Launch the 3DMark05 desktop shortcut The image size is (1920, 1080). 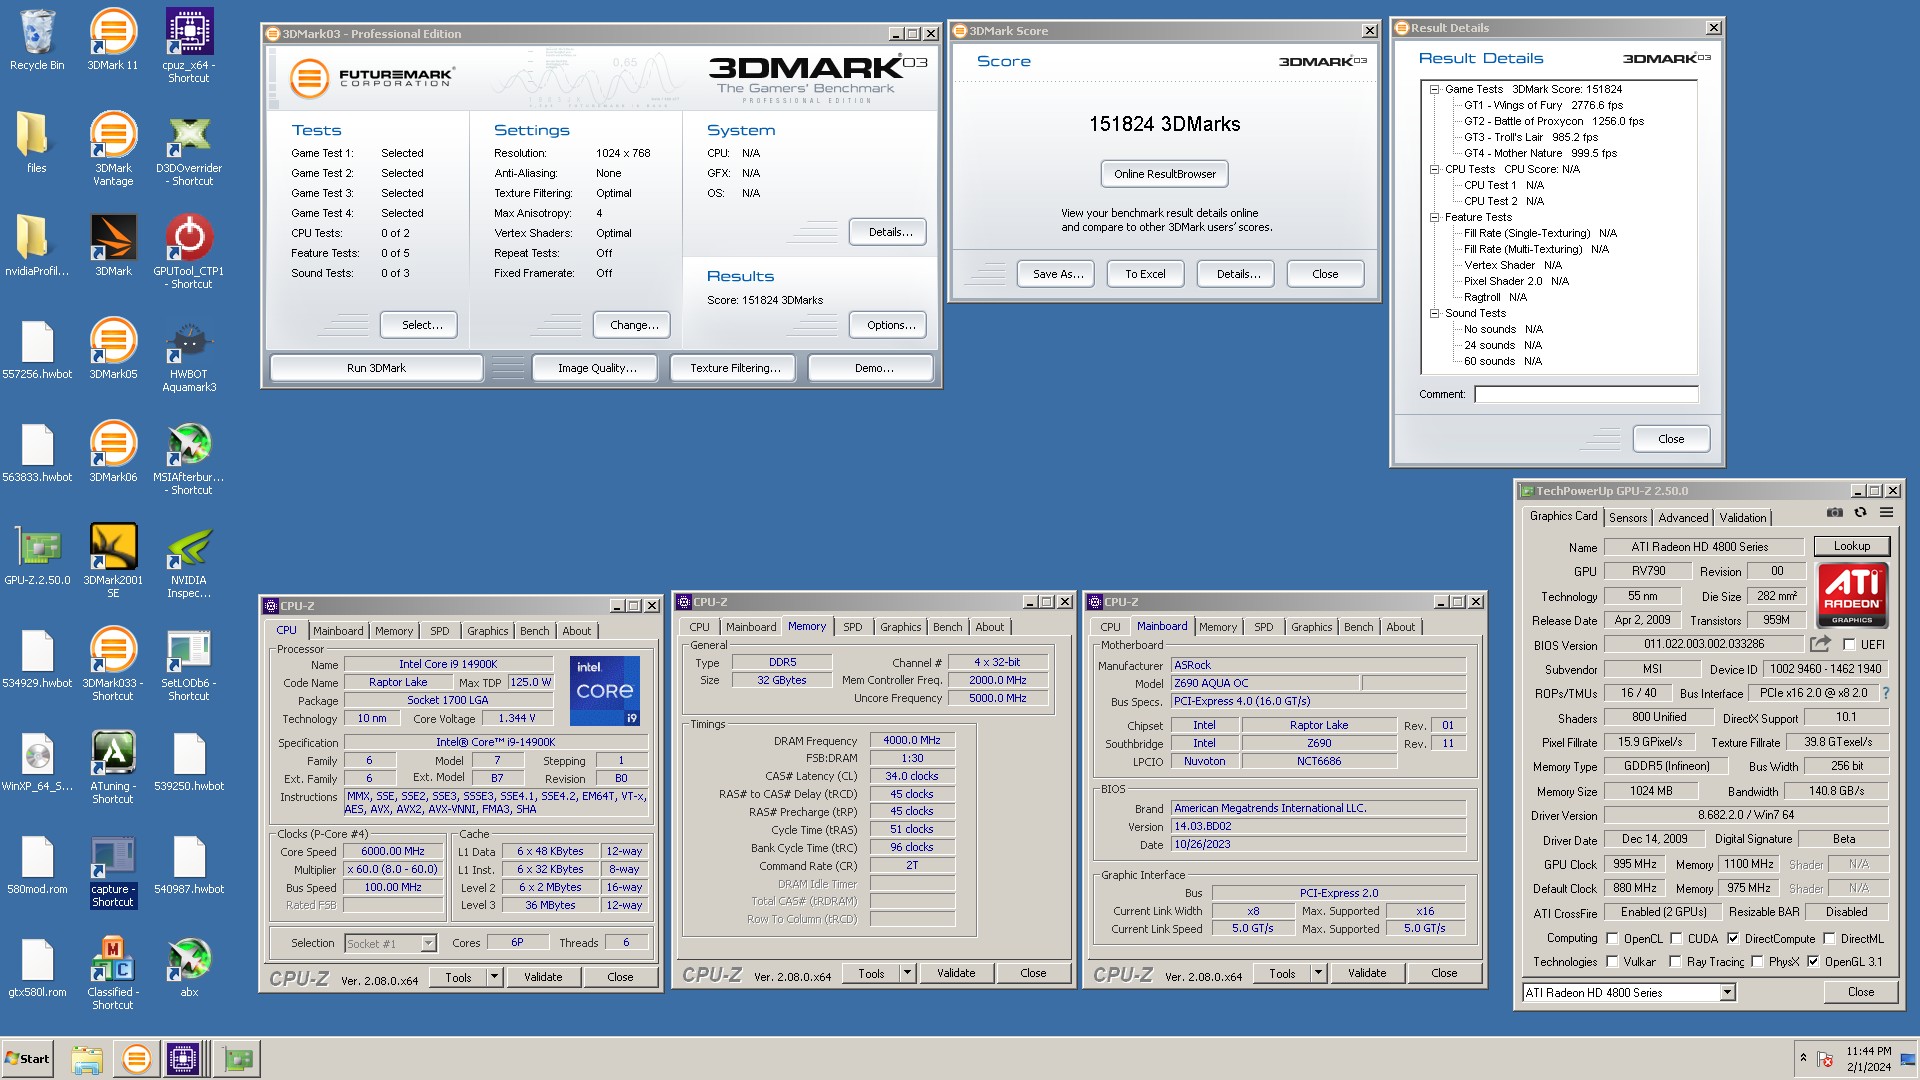click(113, 349)
